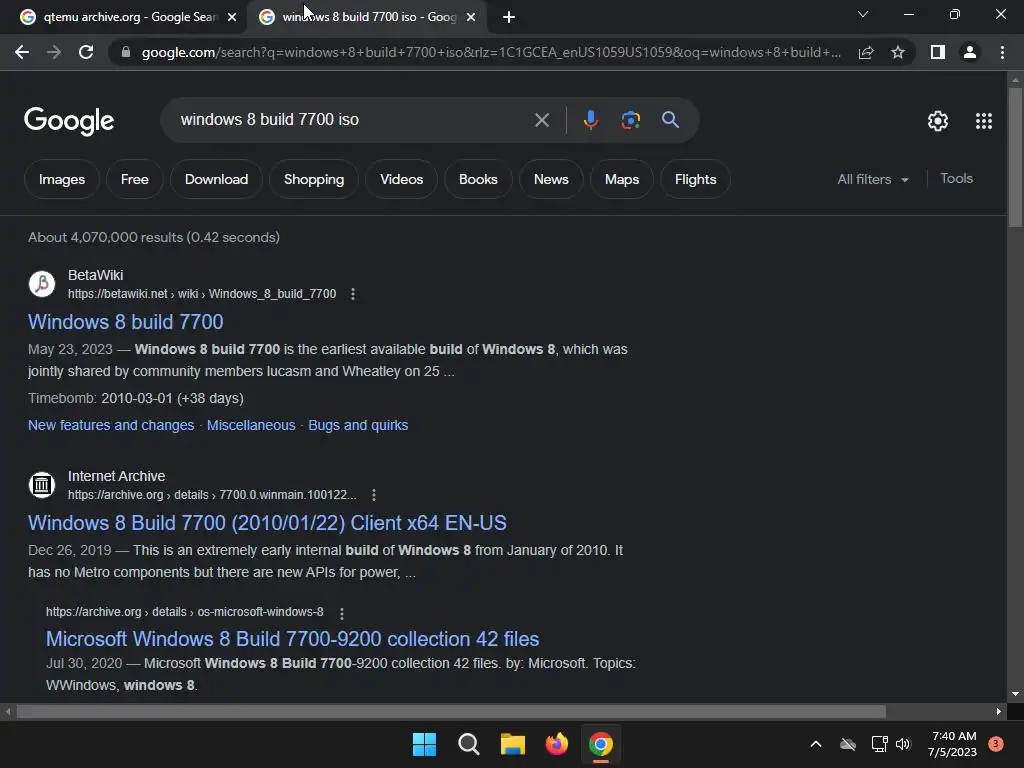
Task: Open Chrome side panel
Action: [938, 52]
